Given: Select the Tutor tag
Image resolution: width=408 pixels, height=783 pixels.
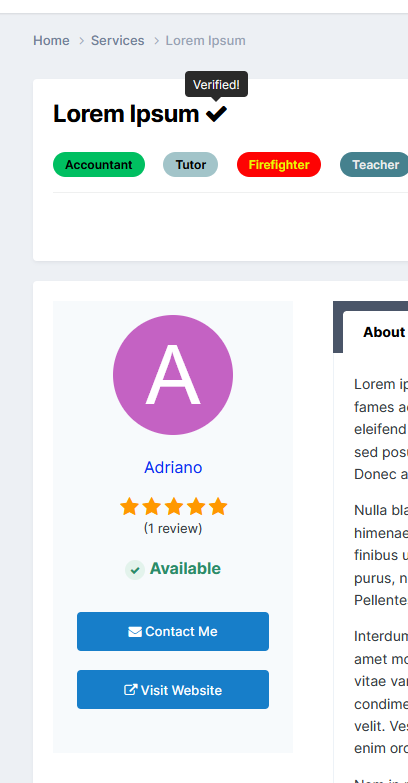Looking at the screenshot, I should (191, 165).
